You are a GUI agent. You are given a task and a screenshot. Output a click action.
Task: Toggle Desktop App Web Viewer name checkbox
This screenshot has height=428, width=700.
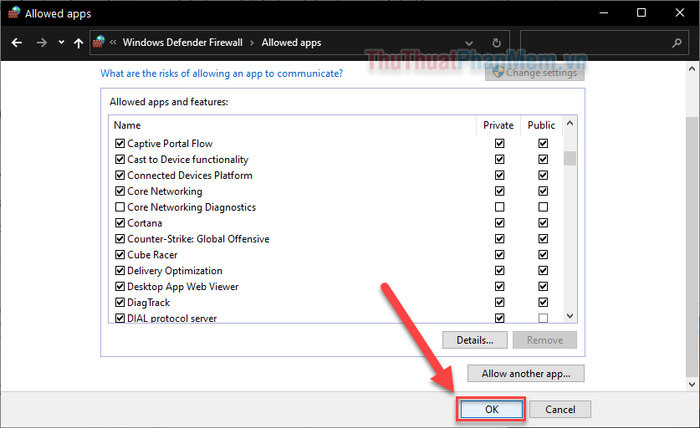tap(120, 287)
